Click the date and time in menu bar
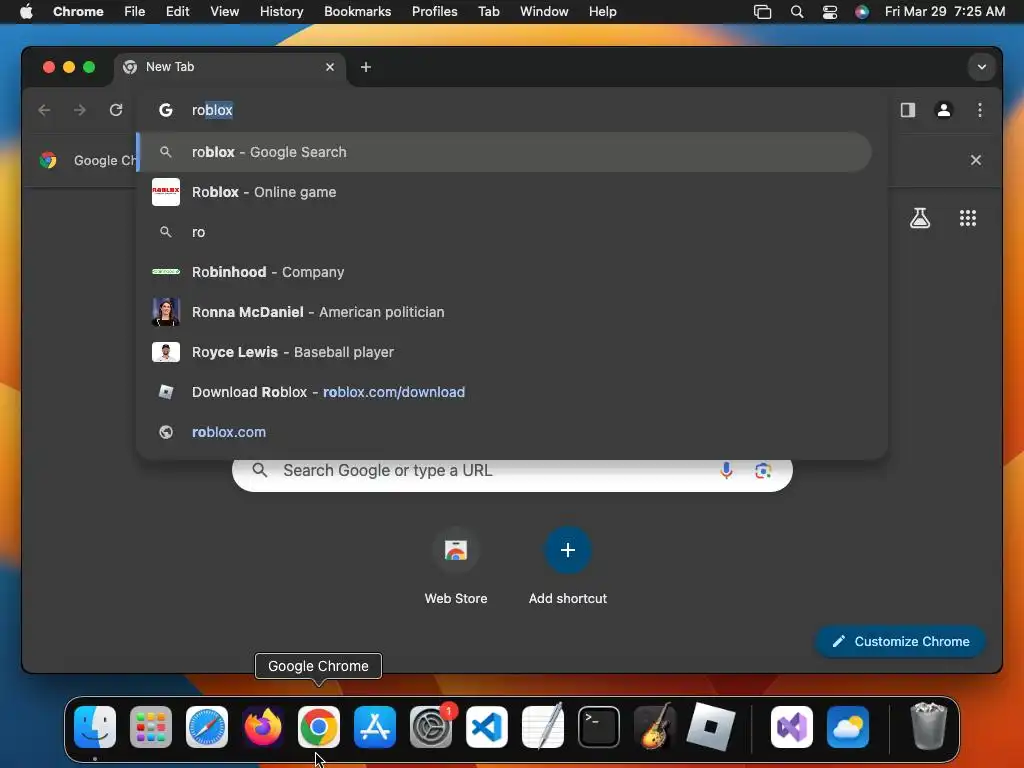Image resolution: width=1024 pixels, height=768 pixels. tap(944, 12)
